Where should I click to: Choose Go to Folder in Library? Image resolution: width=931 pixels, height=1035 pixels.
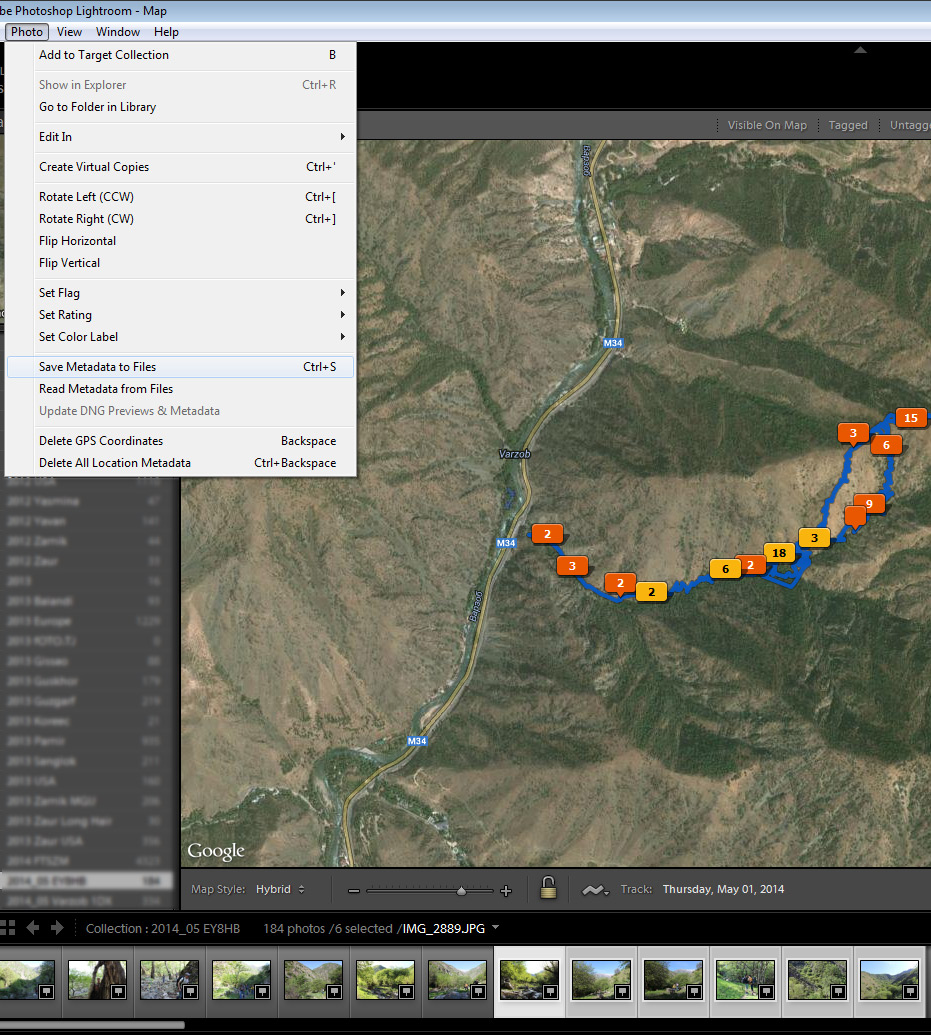[x=180, y=107]
